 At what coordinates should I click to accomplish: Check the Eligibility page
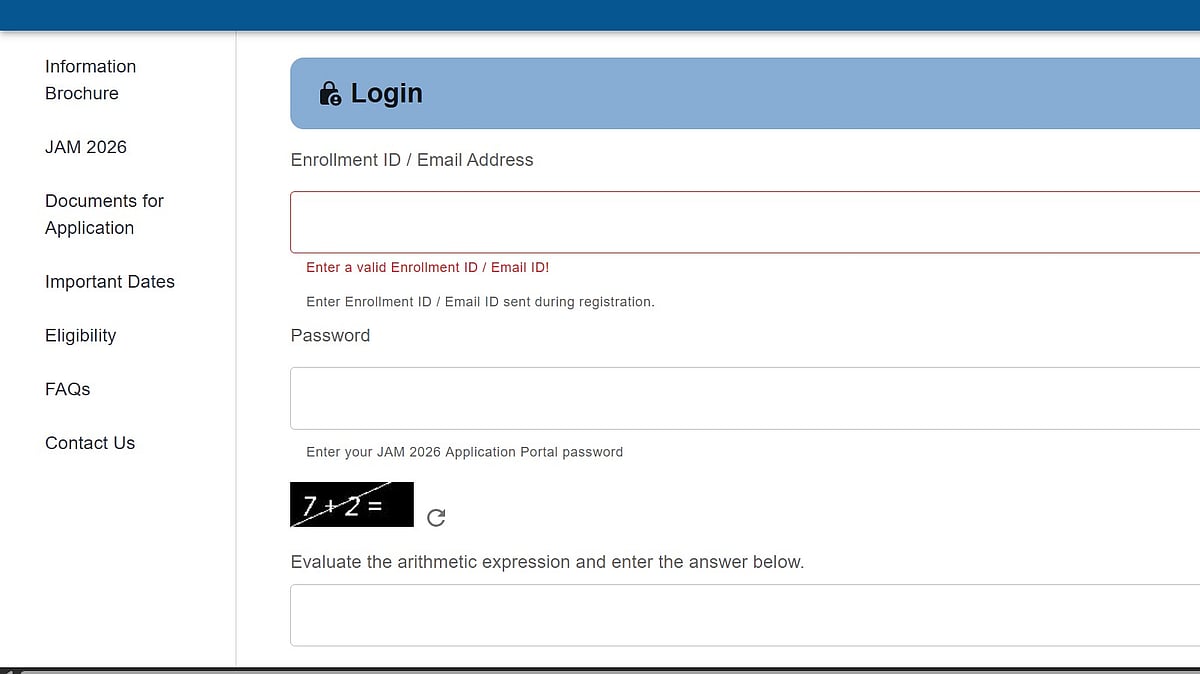80,335
